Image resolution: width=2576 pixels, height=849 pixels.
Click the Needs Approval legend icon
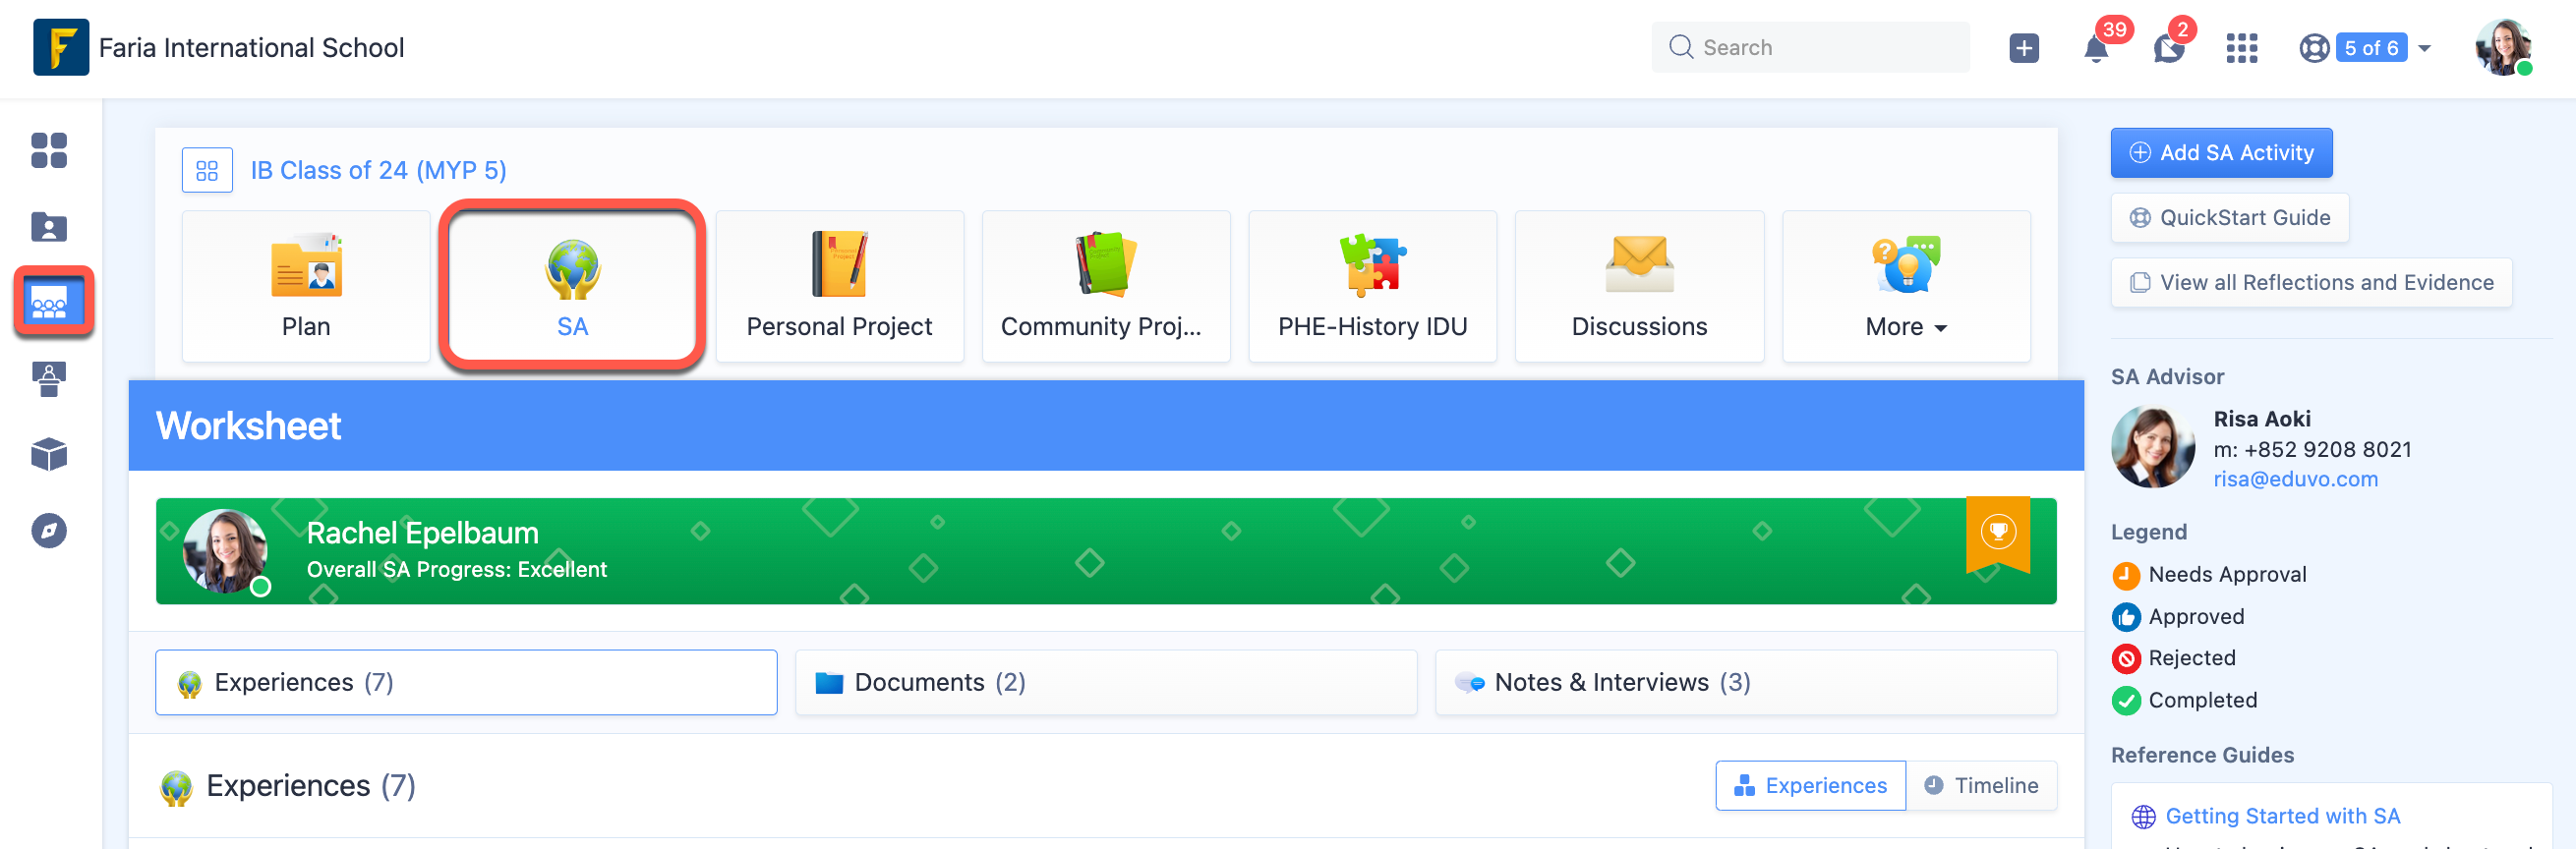click(2125, 575)
